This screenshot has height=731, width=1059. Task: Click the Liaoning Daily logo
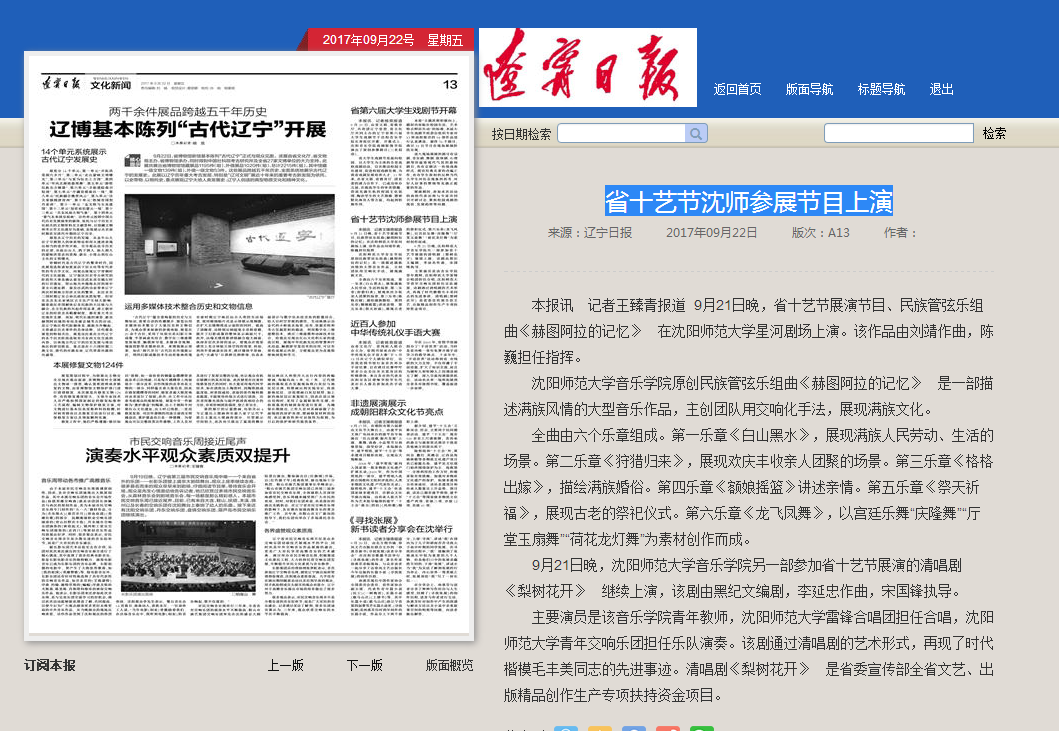tap(587, 67)
